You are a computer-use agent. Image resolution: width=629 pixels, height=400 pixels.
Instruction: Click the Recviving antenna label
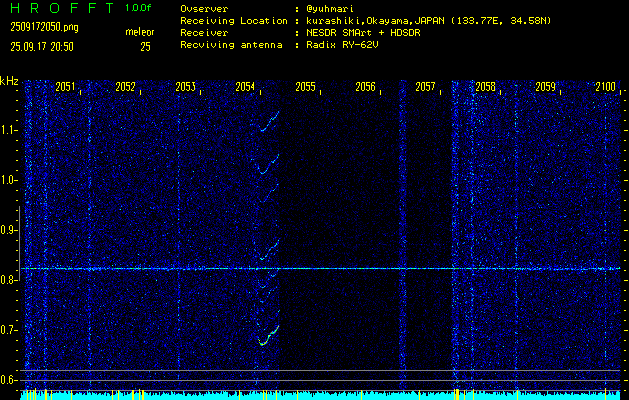[231, 45]
